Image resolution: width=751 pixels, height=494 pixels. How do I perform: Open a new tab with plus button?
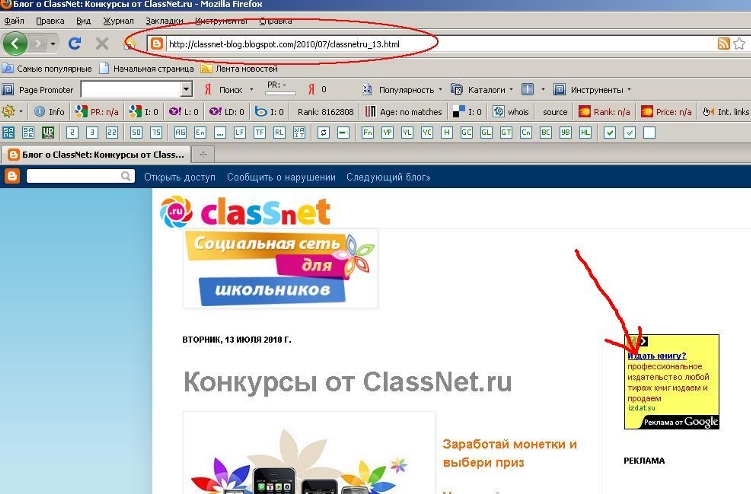click(x=203, y=154)
